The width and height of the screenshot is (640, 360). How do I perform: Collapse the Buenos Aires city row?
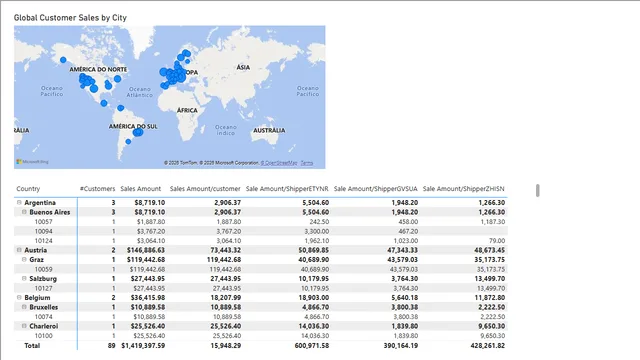pos(24,212)
